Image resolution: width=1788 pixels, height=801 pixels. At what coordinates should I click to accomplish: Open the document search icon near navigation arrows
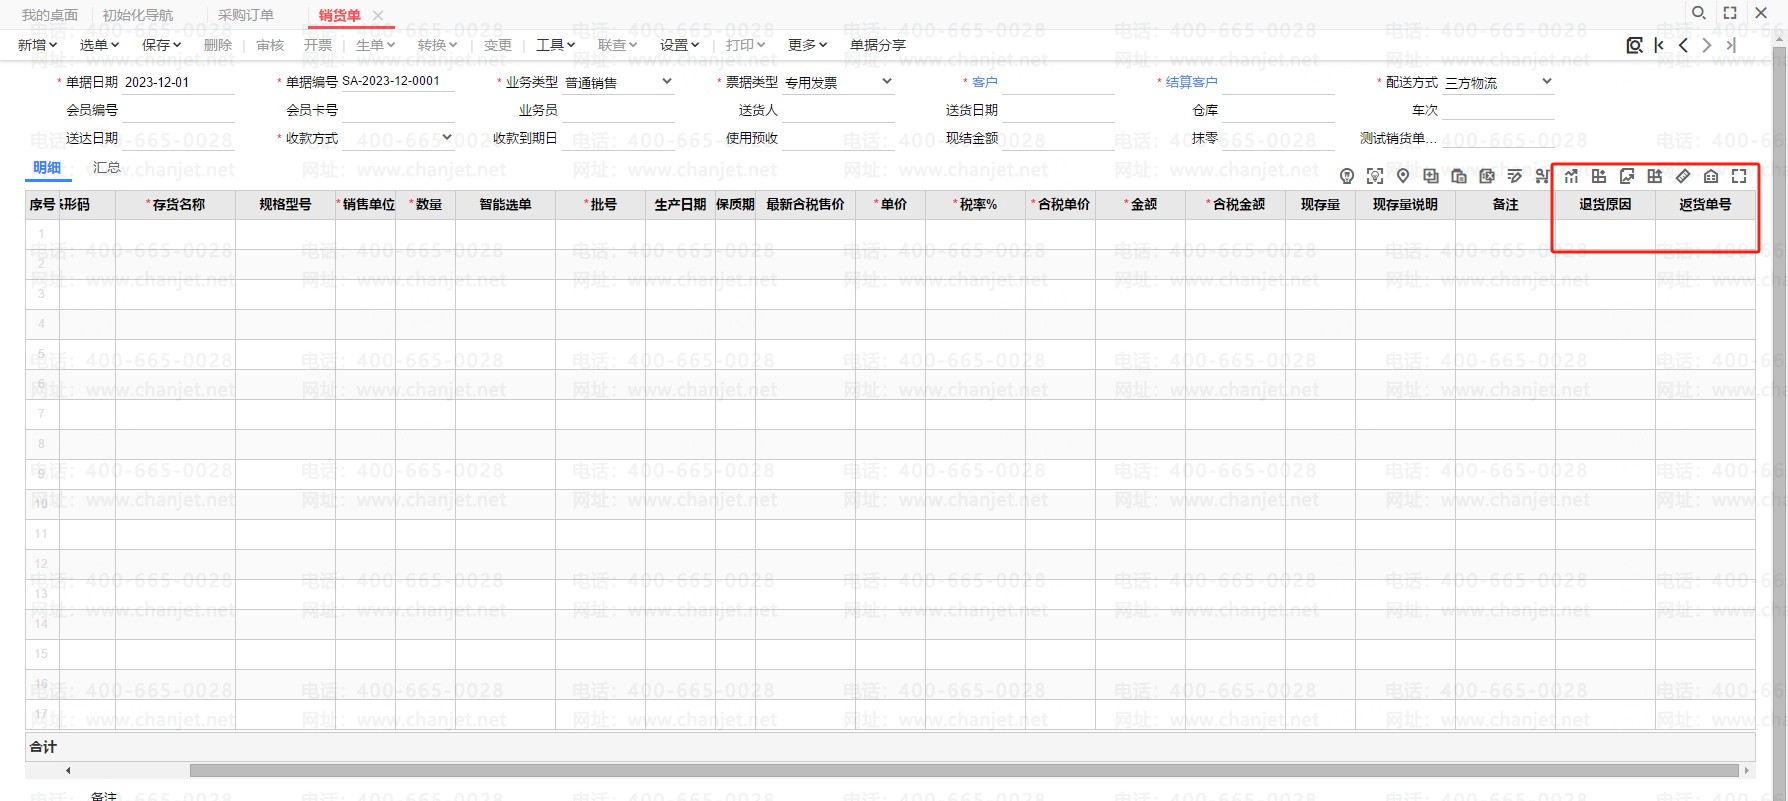[1634, 45]
